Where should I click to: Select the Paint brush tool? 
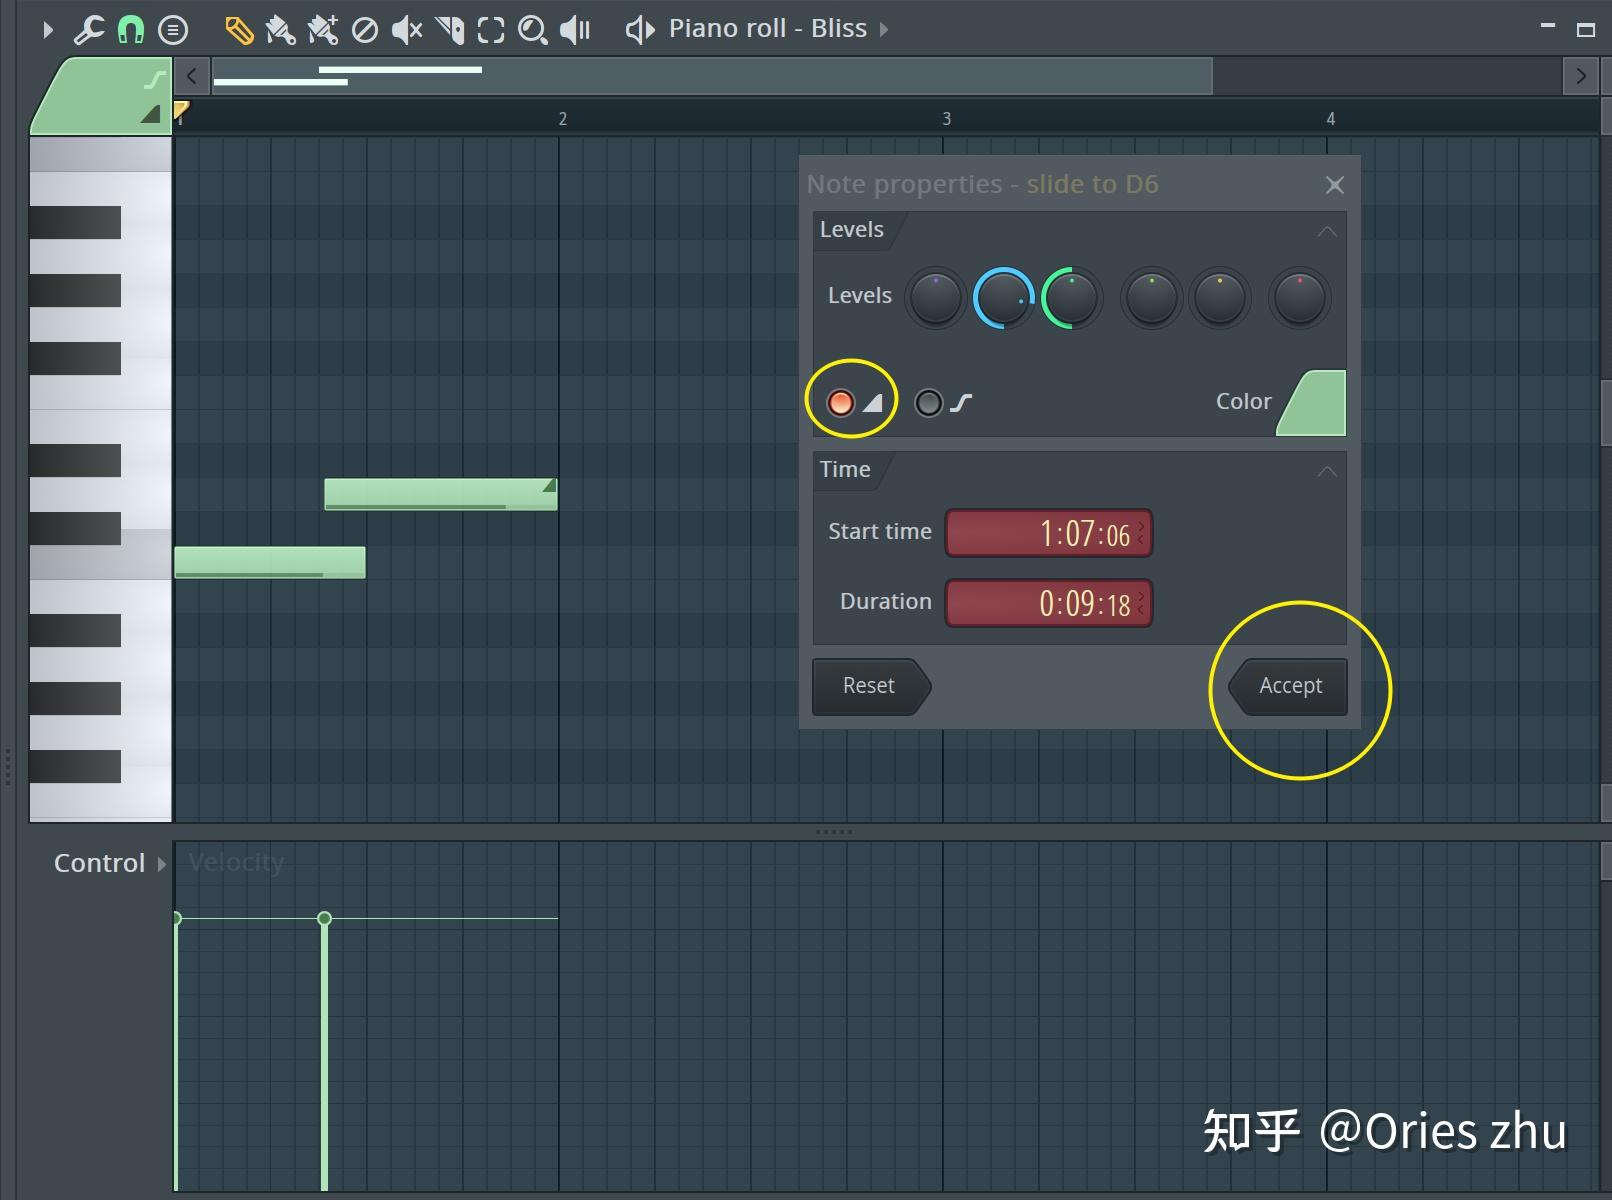click(280, 30)
